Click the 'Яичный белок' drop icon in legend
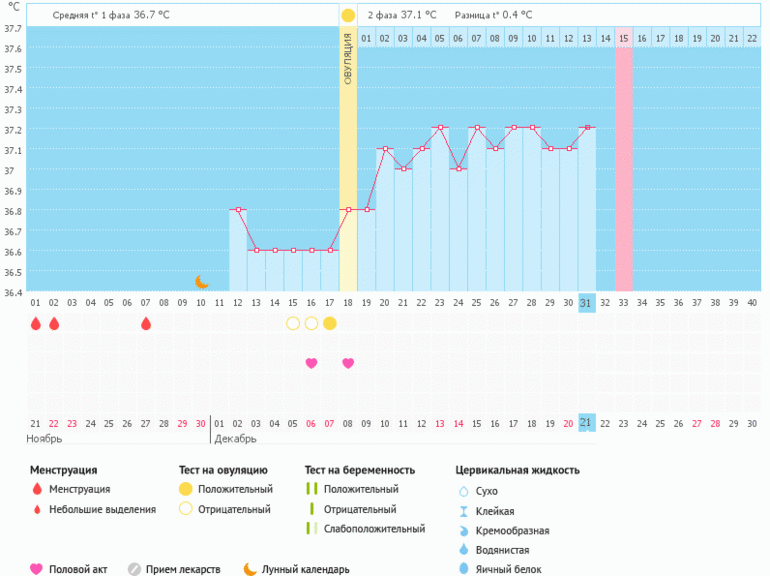Viewport: 770px width, 576px height. tap(463, 569)
